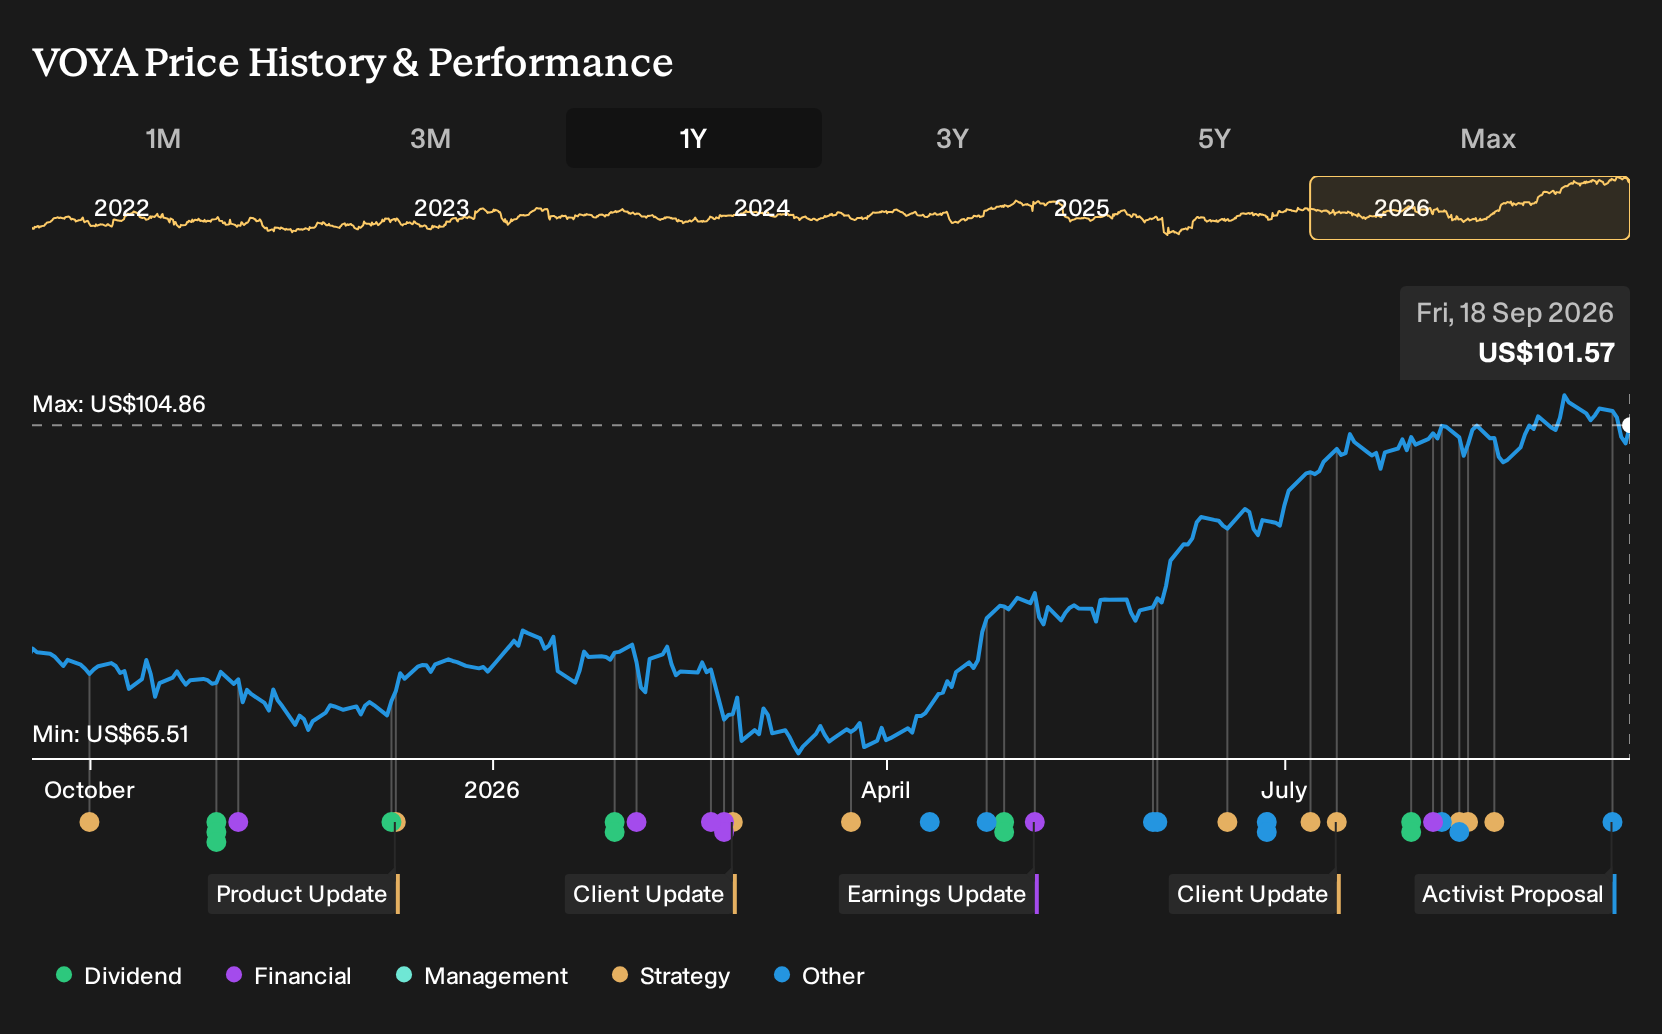Jump to 2023 in the overview chart
The image size is (1662, 1034).
(x=441, y=208)
